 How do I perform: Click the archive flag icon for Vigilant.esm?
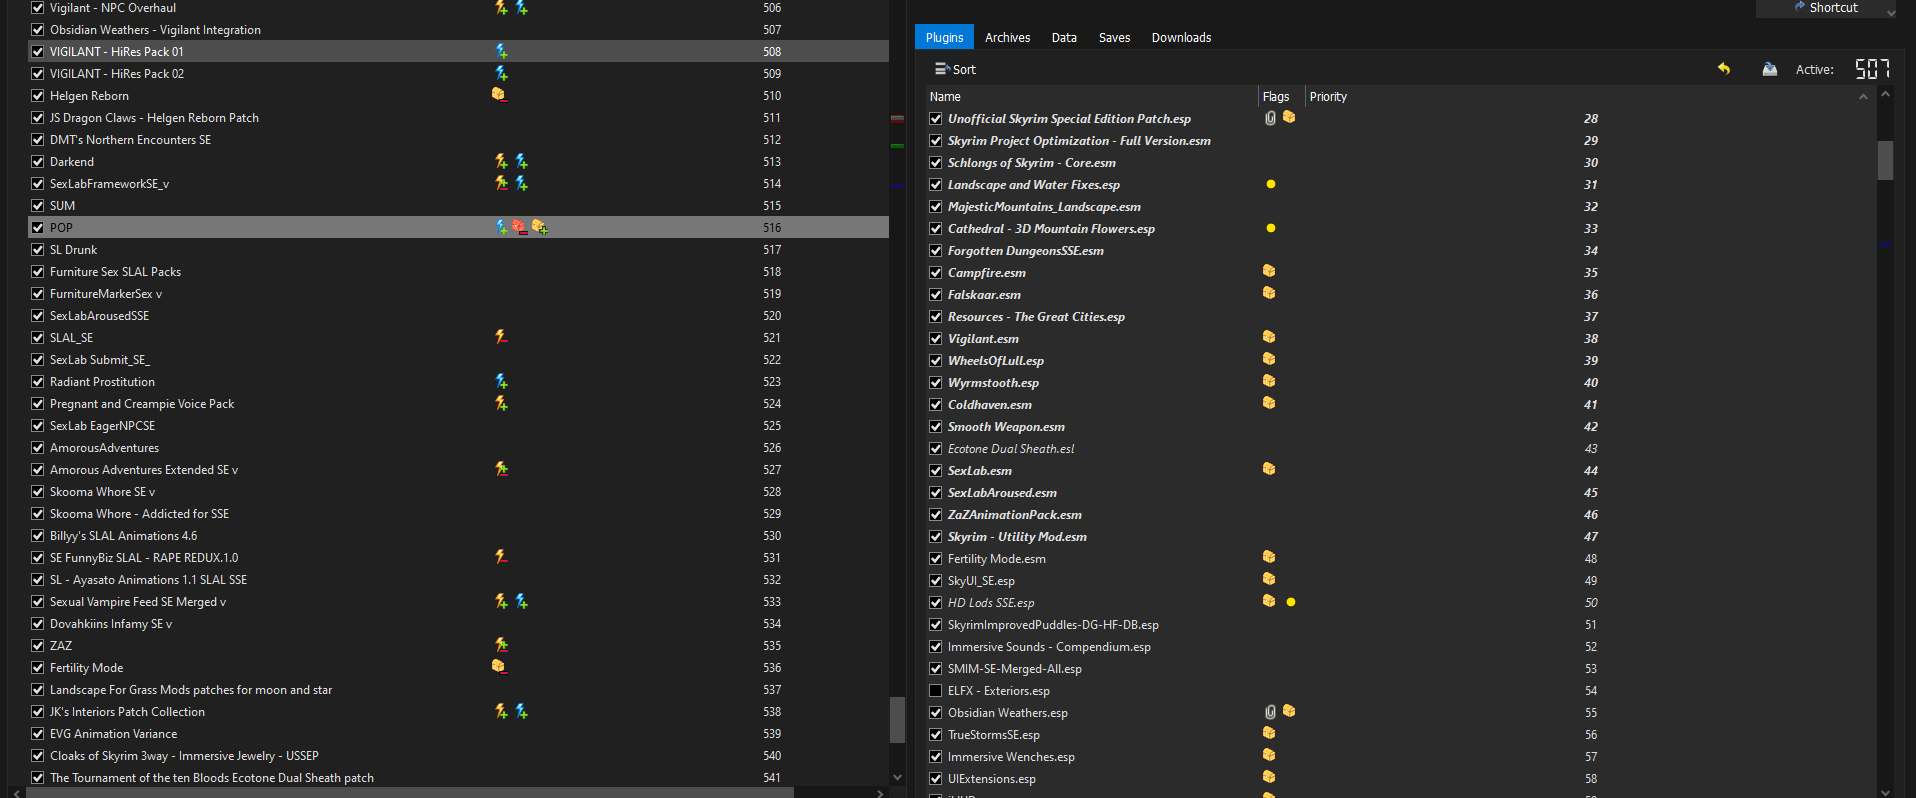[x=1269, y=337]
